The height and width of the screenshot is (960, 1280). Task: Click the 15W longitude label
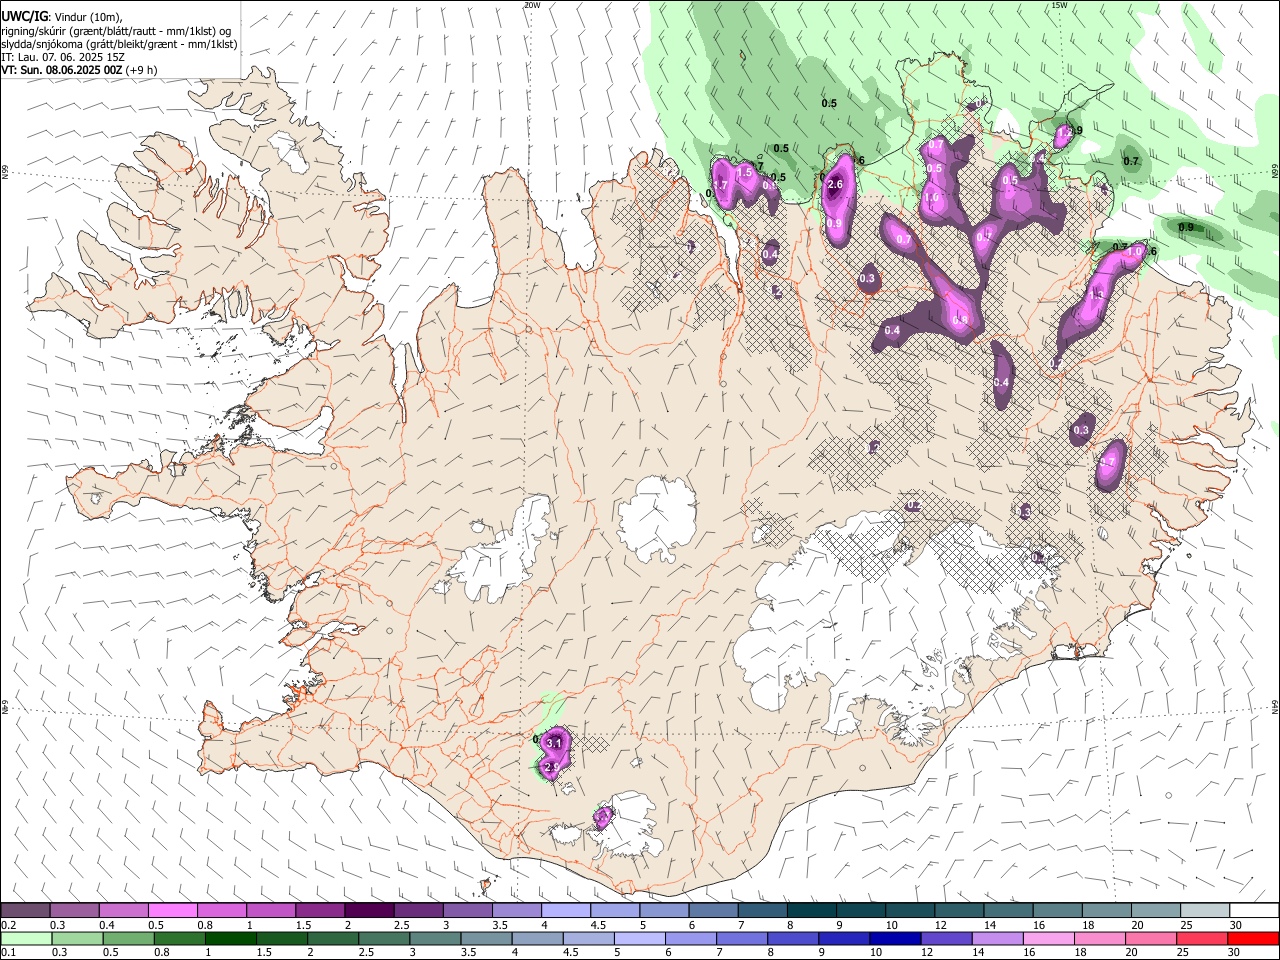[1059, 5]
